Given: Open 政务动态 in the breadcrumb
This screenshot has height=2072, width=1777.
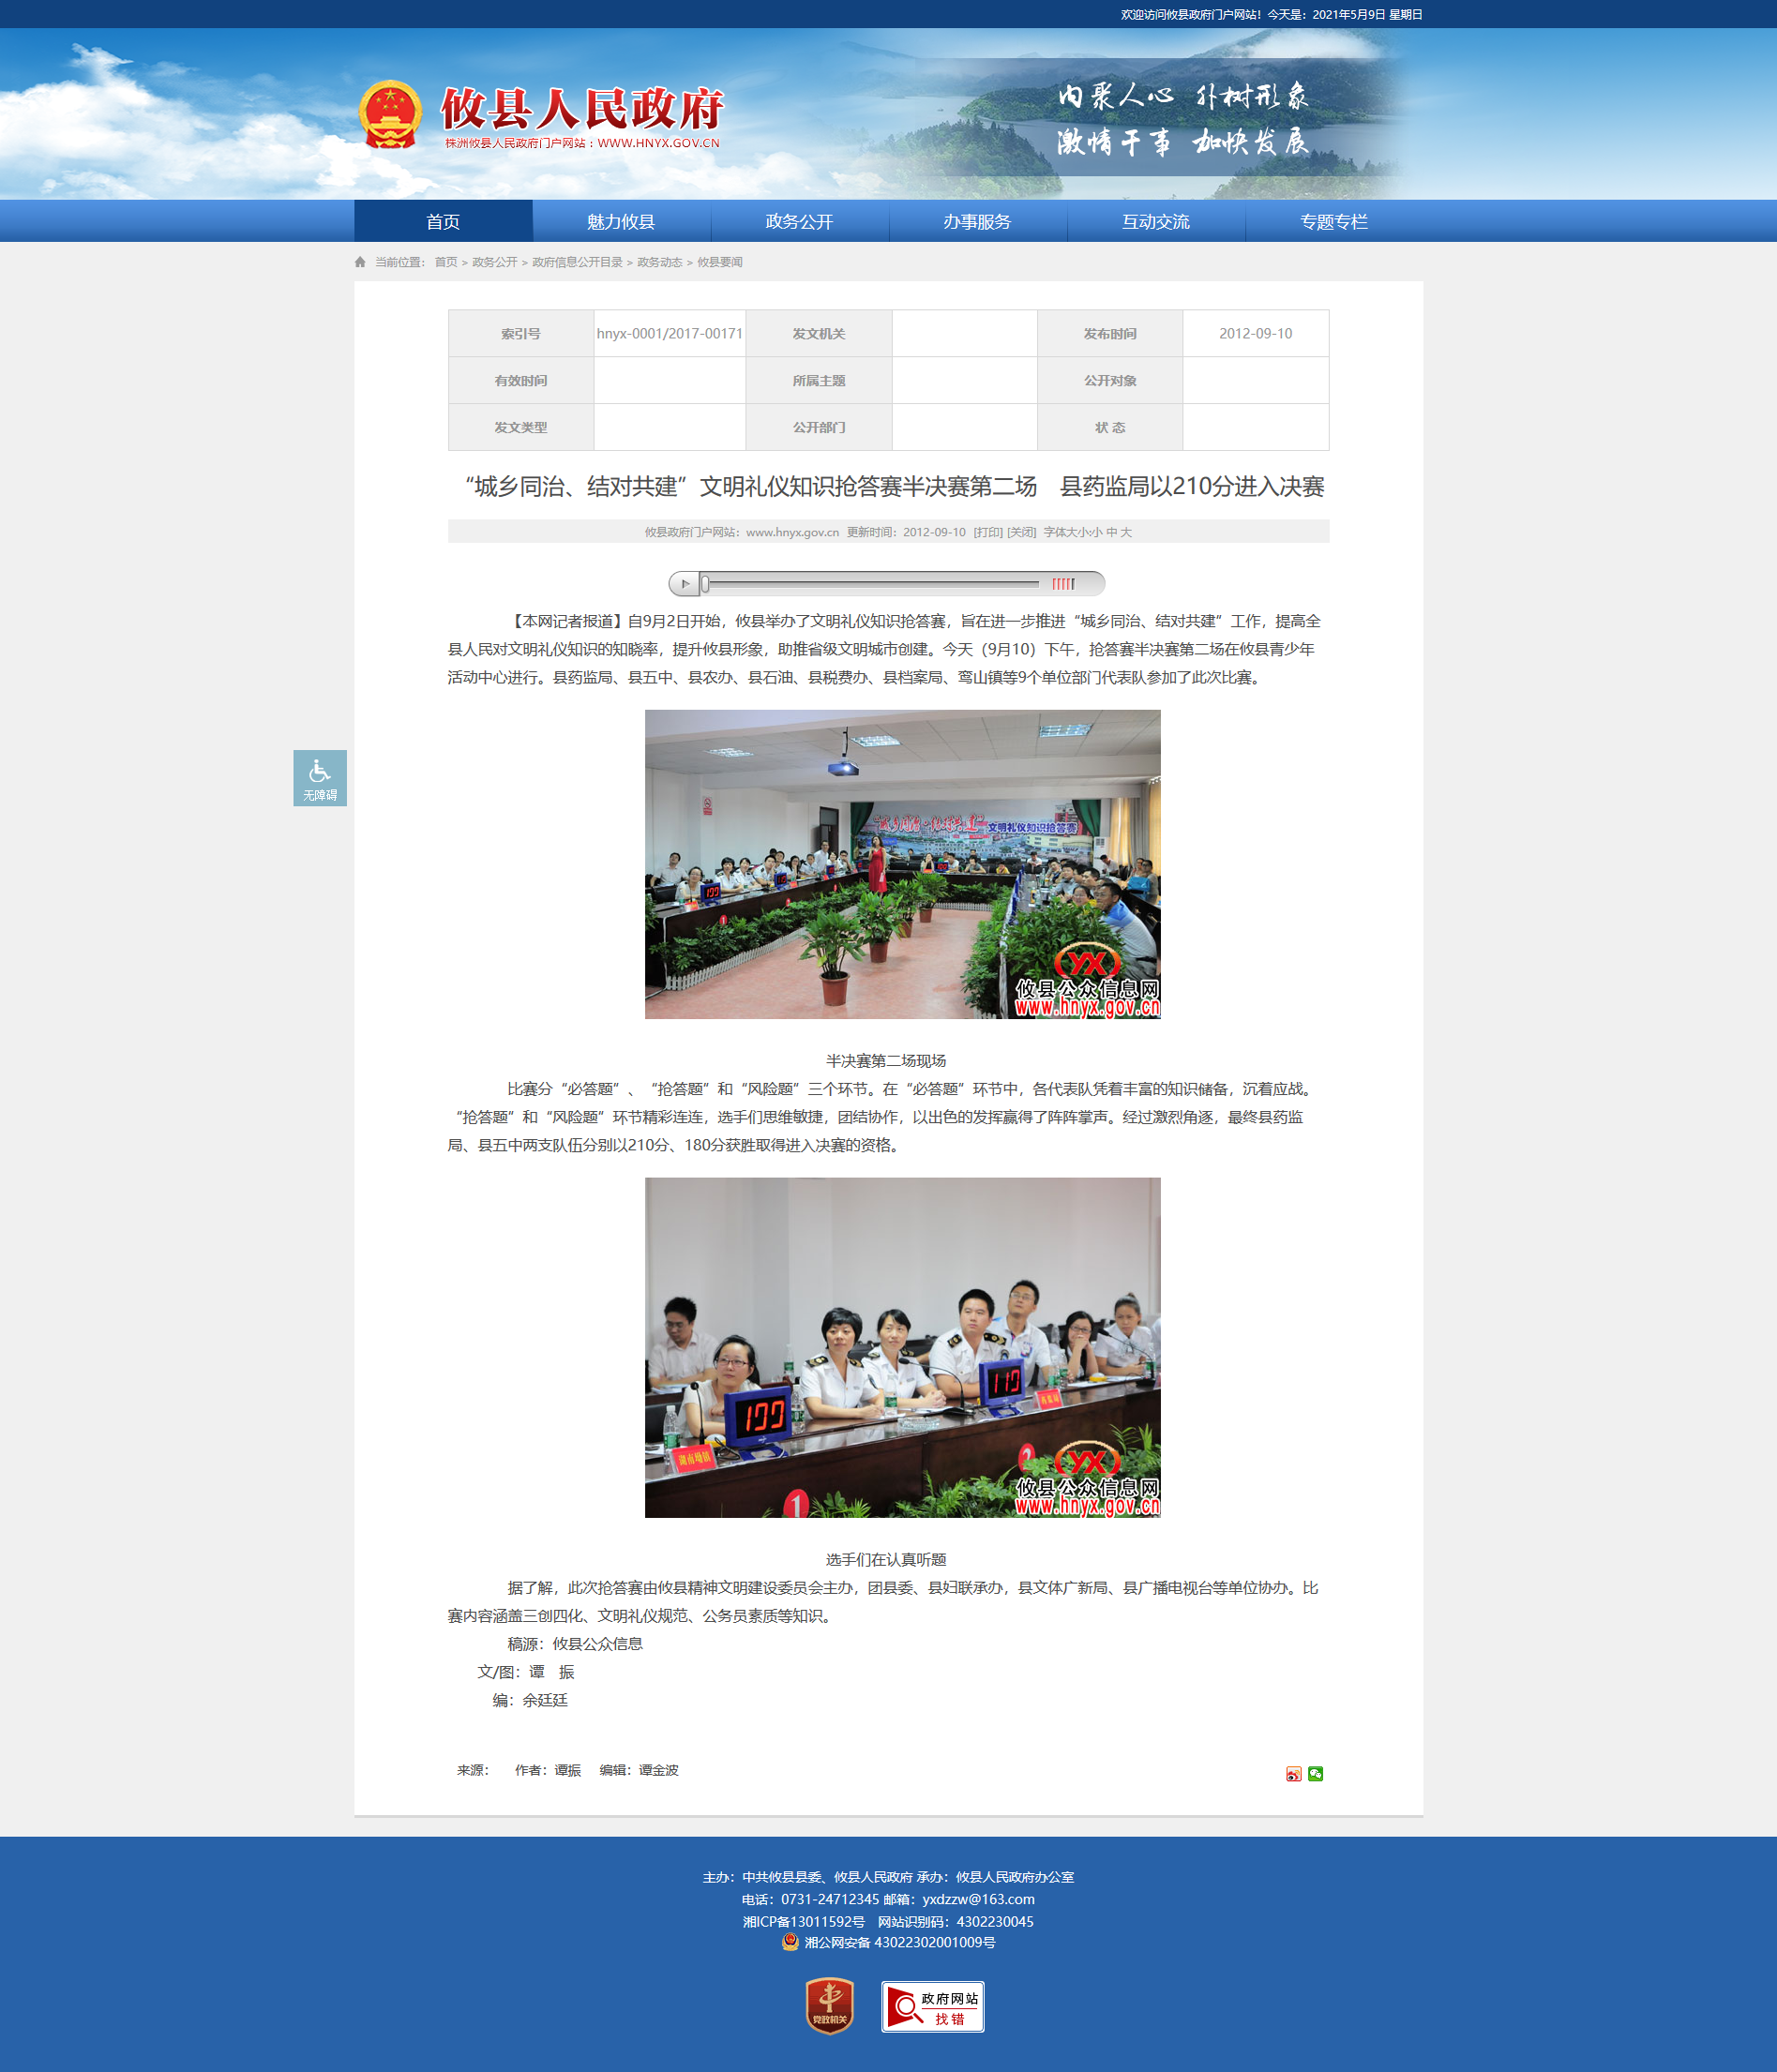Looking at the screenshot, I should (659, 262).
